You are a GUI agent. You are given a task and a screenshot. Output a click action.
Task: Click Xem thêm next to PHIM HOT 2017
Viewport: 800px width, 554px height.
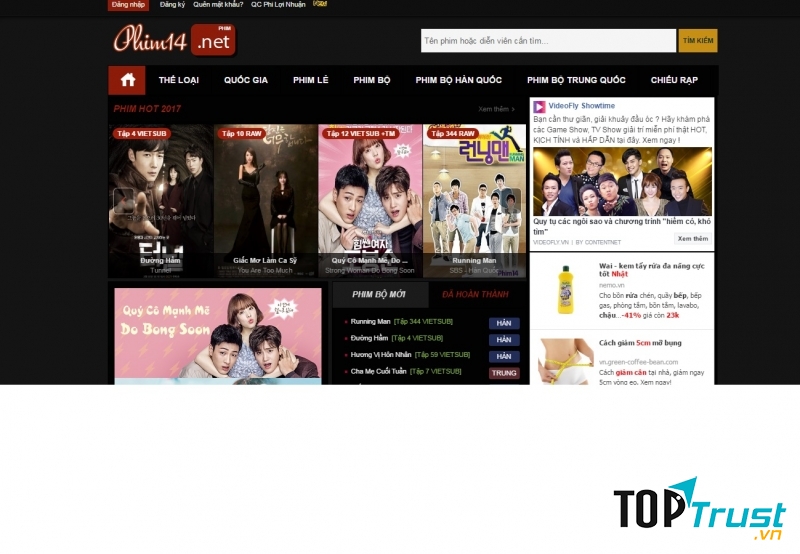point(496,109)
